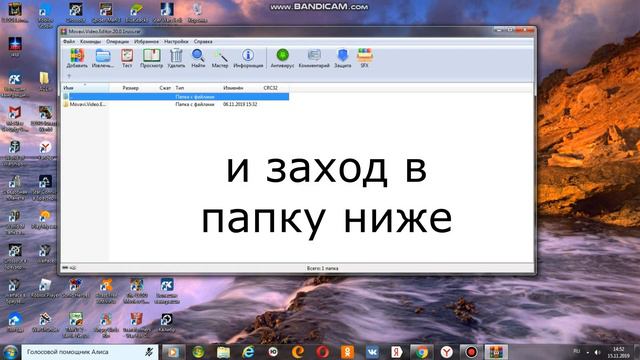Open the Windows Start button
This screenshot has width=640, height=360.
pyautogui.click(x=10, y=352)
